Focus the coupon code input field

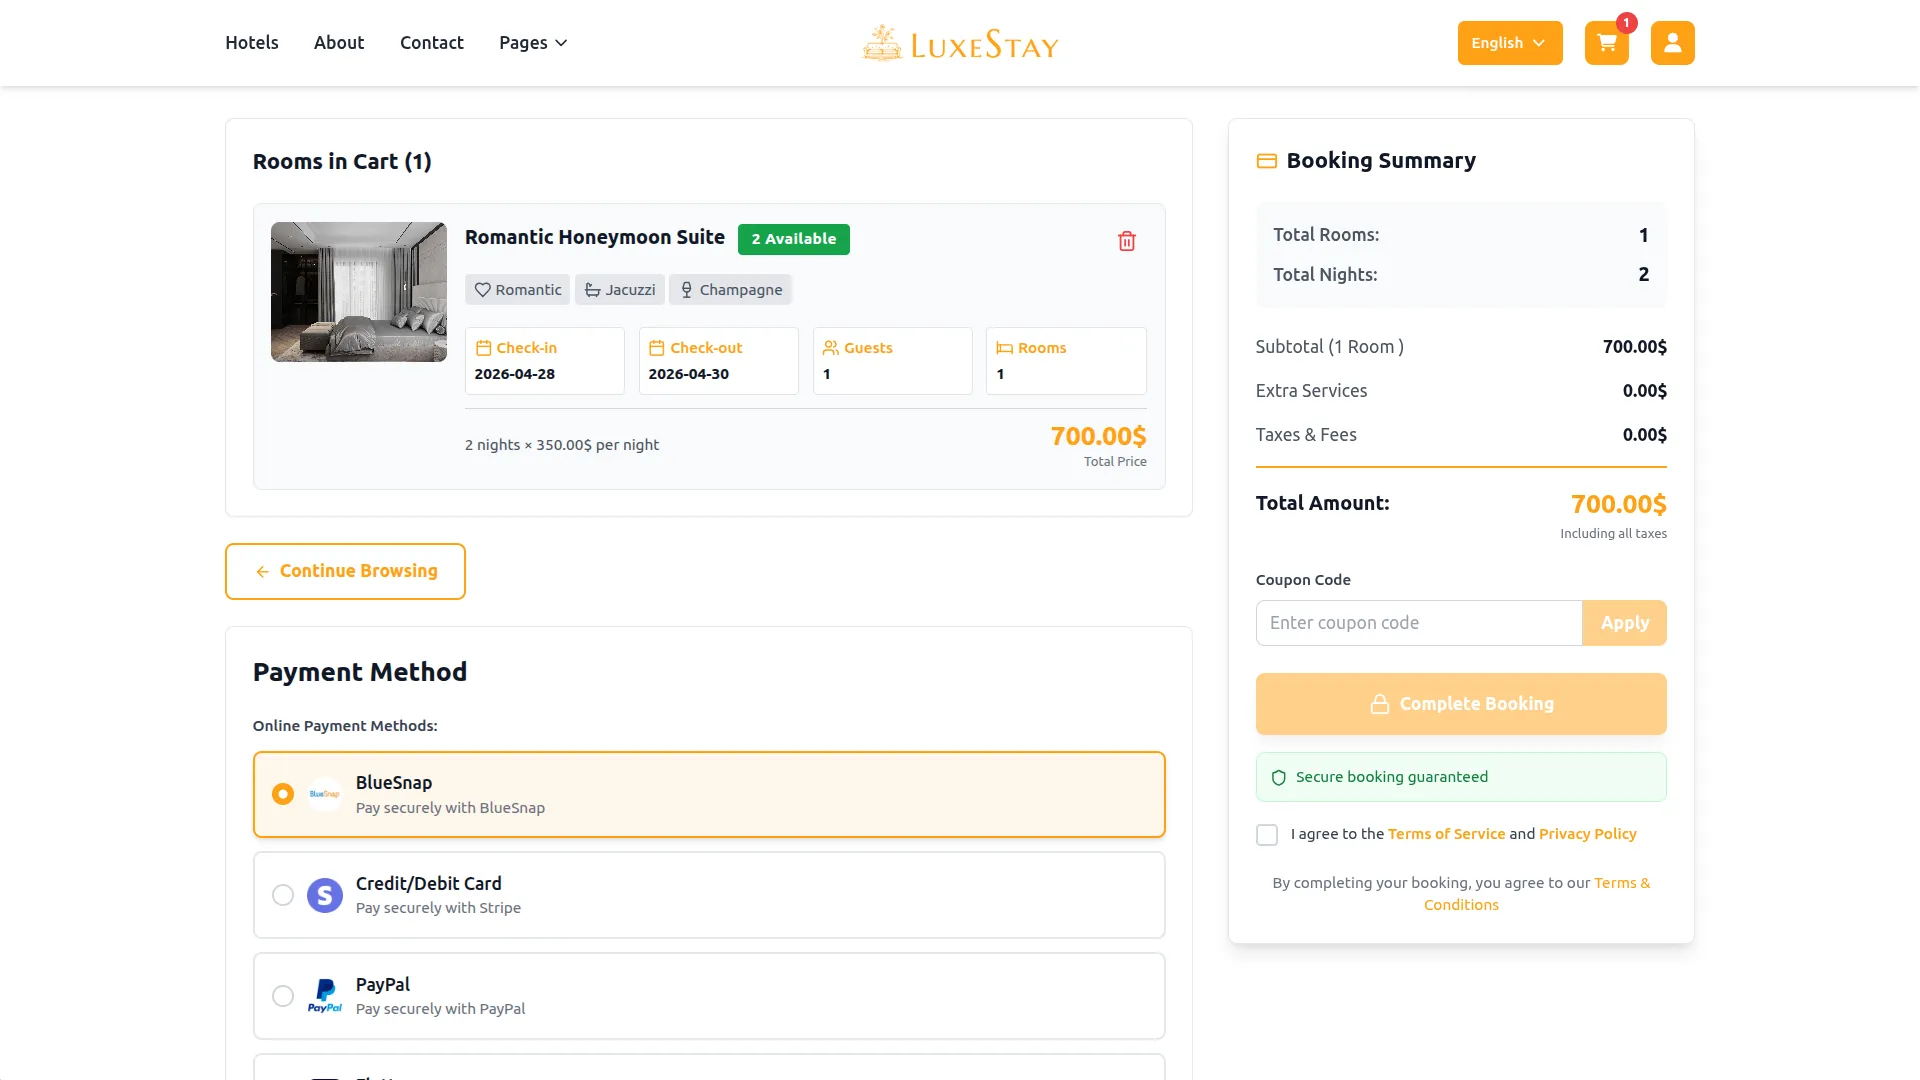[1419, 623]
